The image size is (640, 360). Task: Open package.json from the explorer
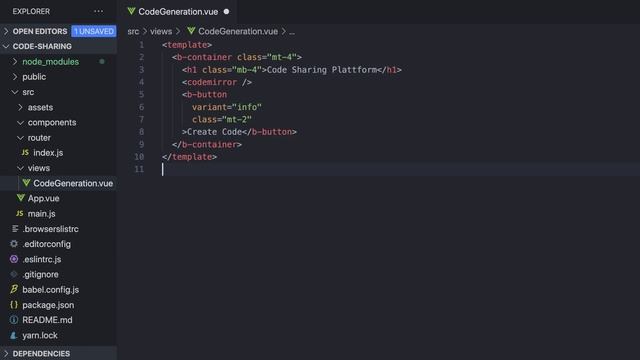48,305
